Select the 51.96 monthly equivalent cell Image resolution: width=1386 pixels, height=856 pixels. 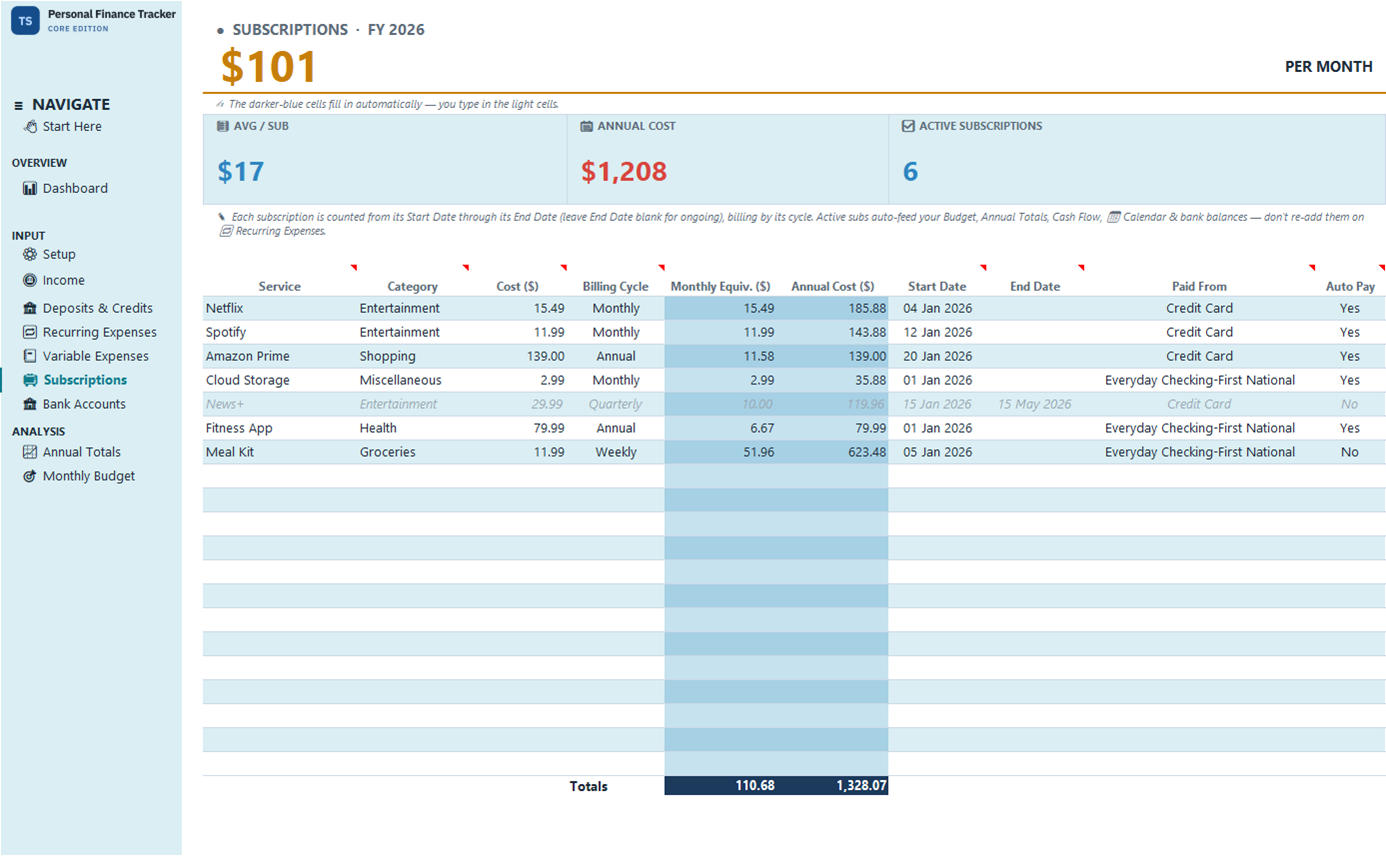point(721,452)
